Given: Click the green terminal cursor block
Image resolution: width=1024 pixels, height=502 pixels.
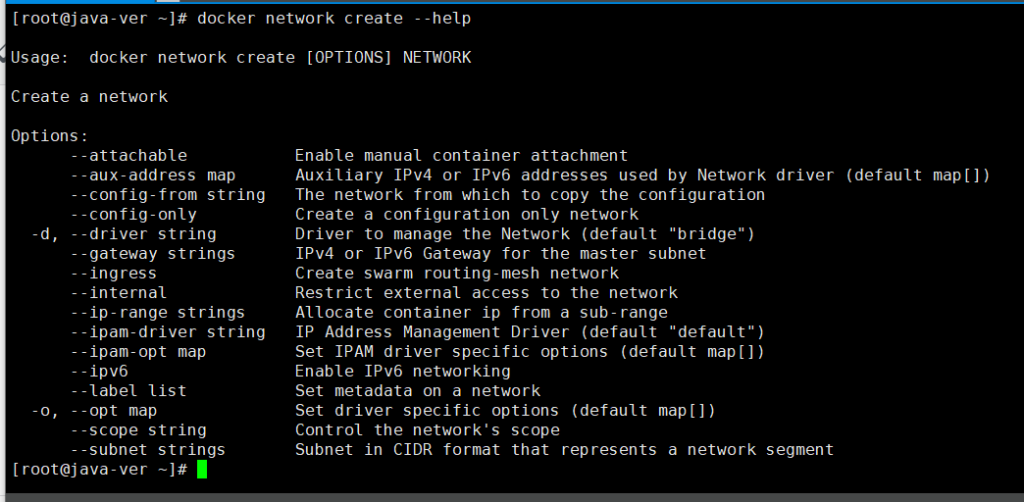Looking at the screenshot, I should point(202,469).
